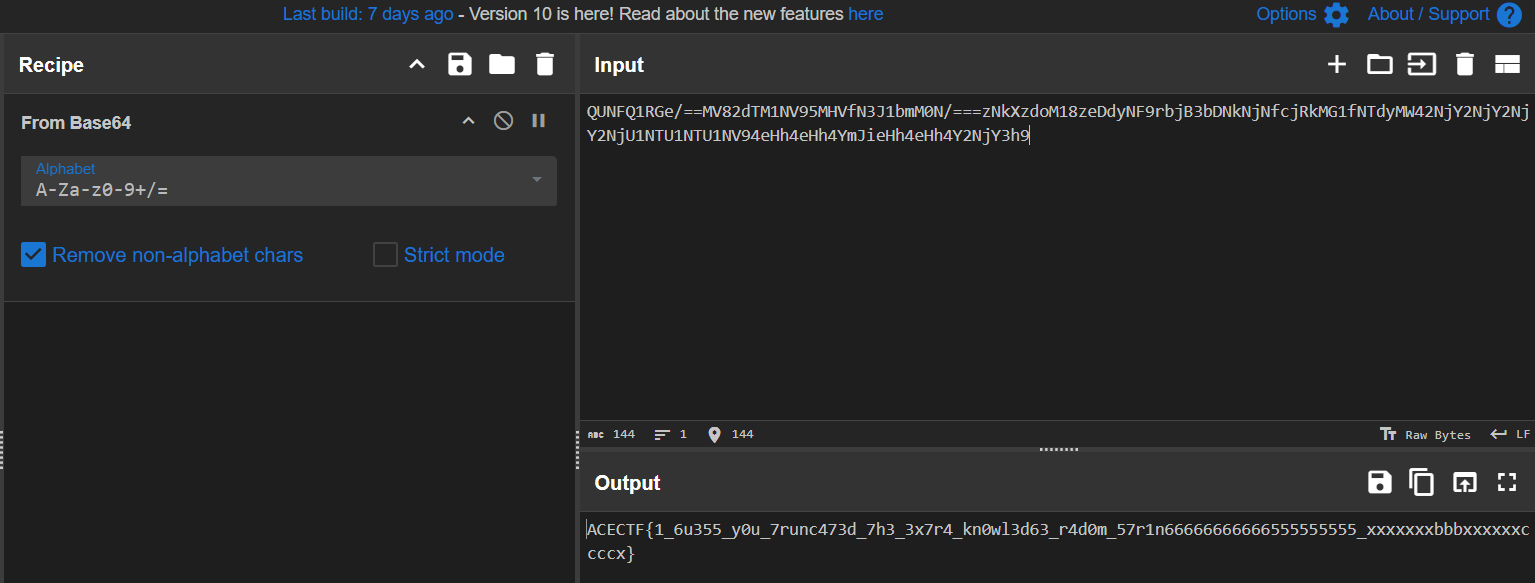Copy raw output to clipboard
Viewport: 1535px width, 583px height.
click(1421, 482)
